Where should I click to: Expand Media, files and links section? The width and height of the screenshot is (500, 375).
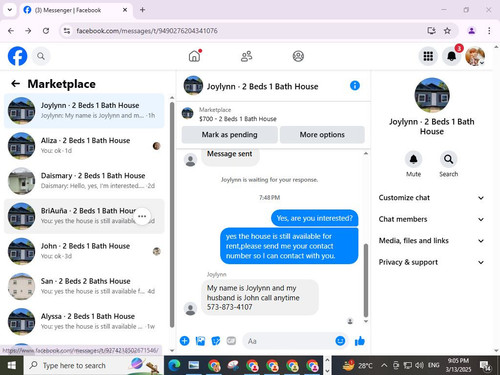(x=431, y=241)
